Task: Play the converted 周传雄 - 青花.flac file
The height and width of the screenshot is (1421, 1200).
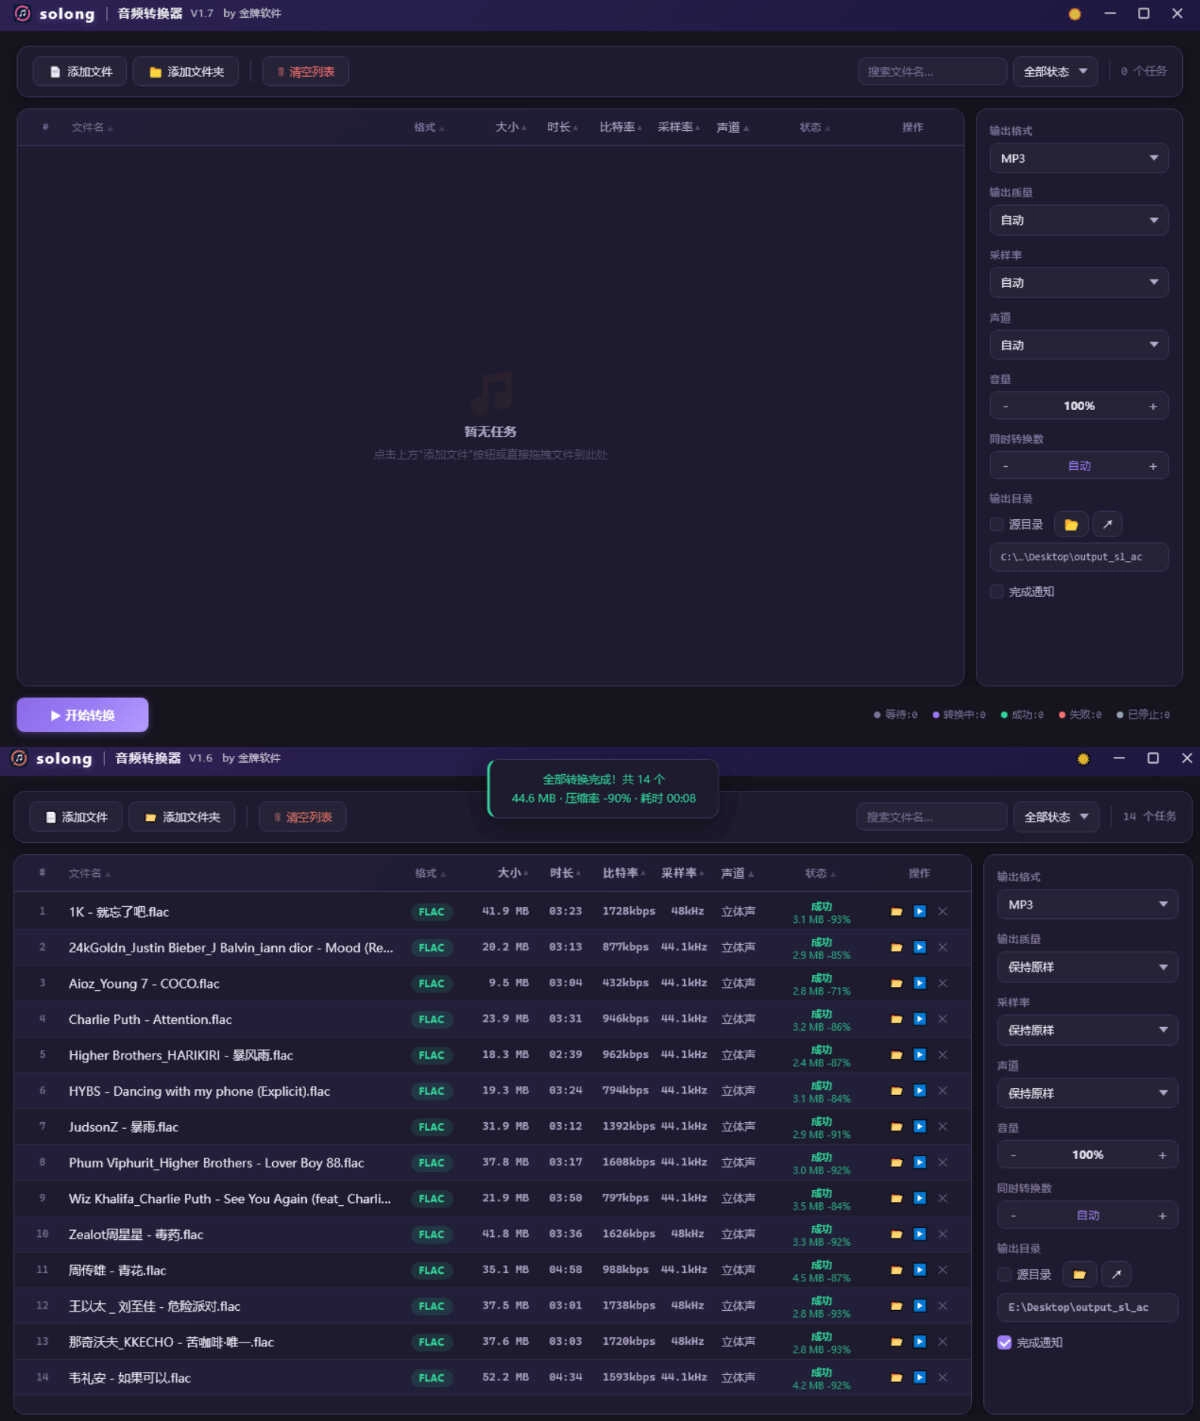Action: tap(919, 1270)
